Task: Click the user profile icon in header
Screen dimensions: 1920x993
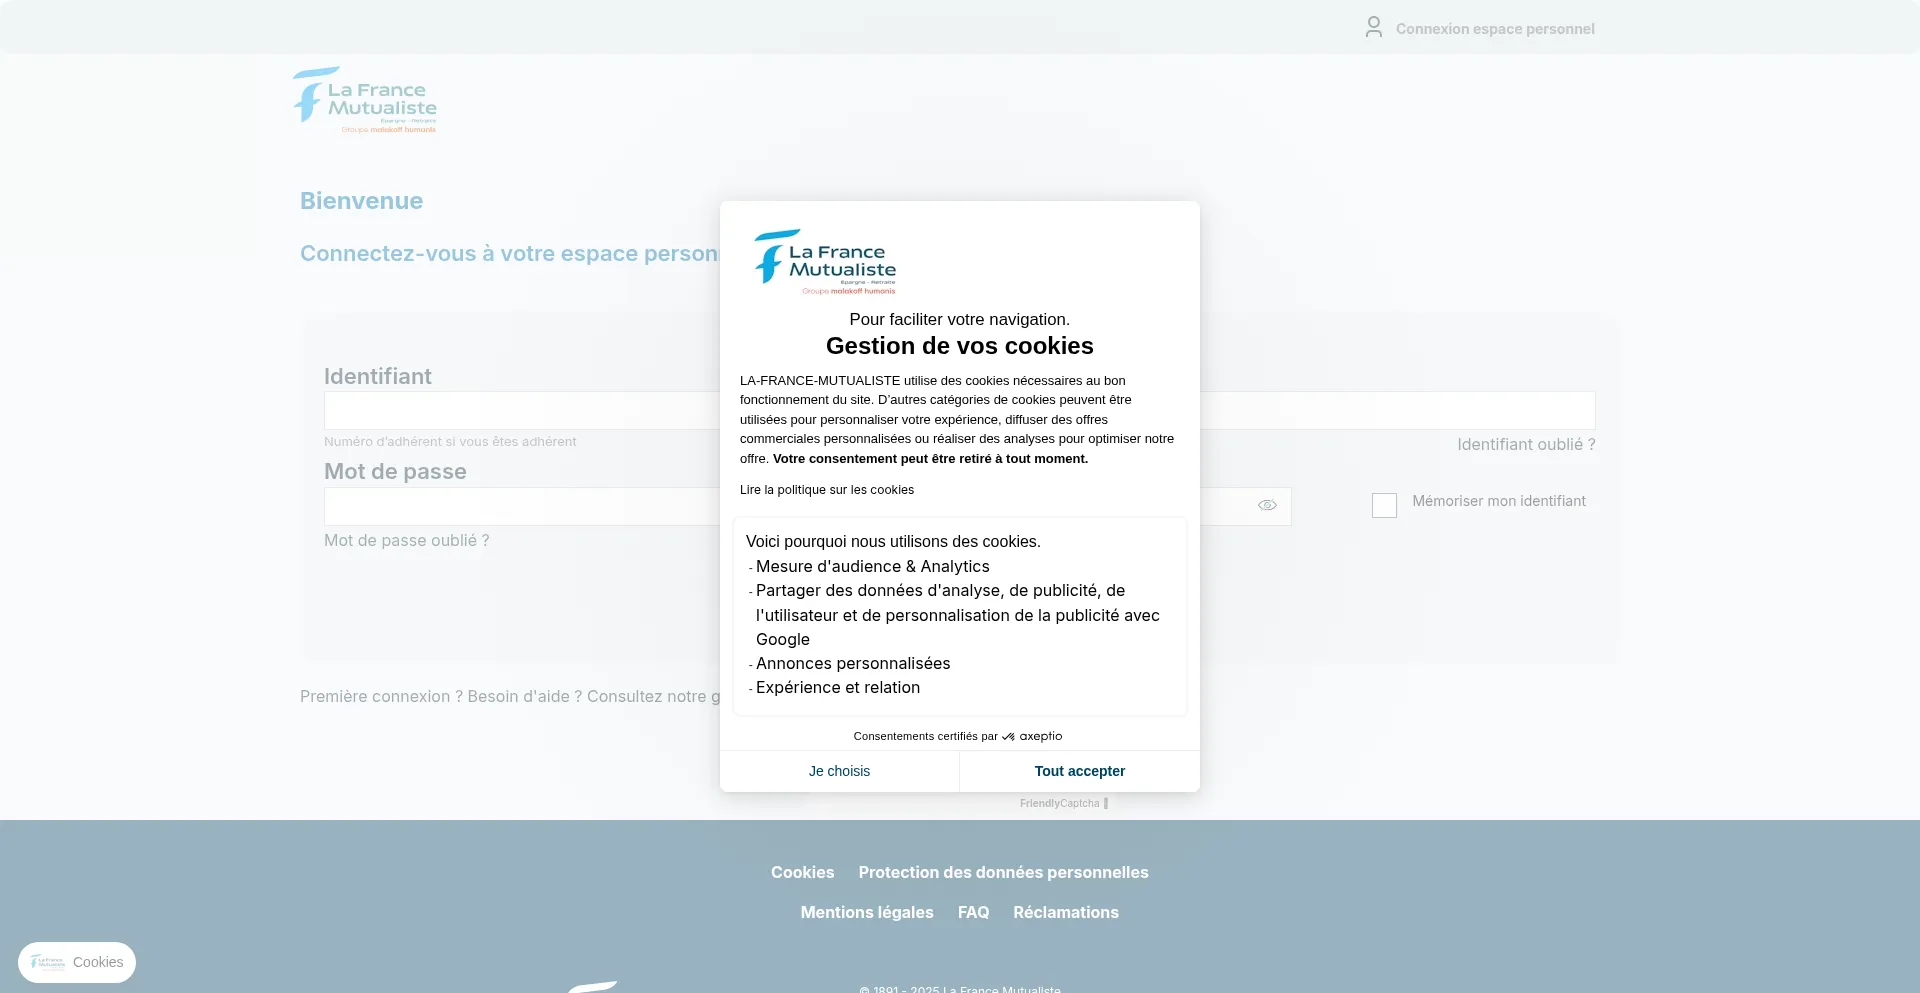Action: tap(1374, 27)
